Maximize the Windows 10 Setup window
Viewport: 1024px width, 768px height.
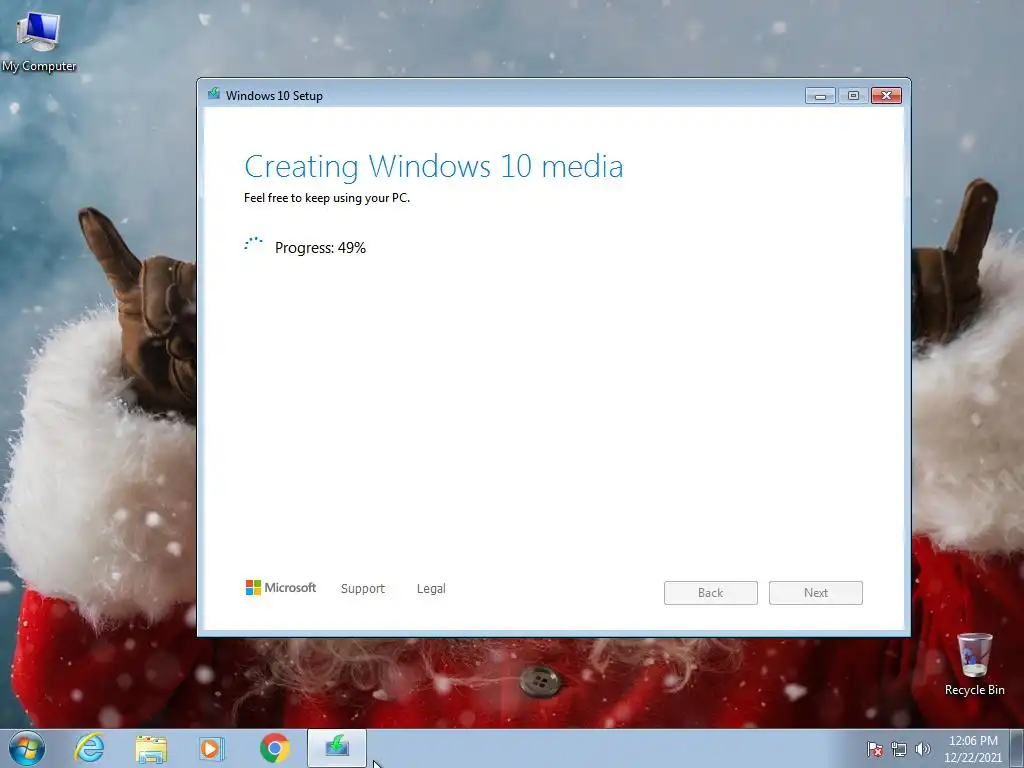click(853, 96)
